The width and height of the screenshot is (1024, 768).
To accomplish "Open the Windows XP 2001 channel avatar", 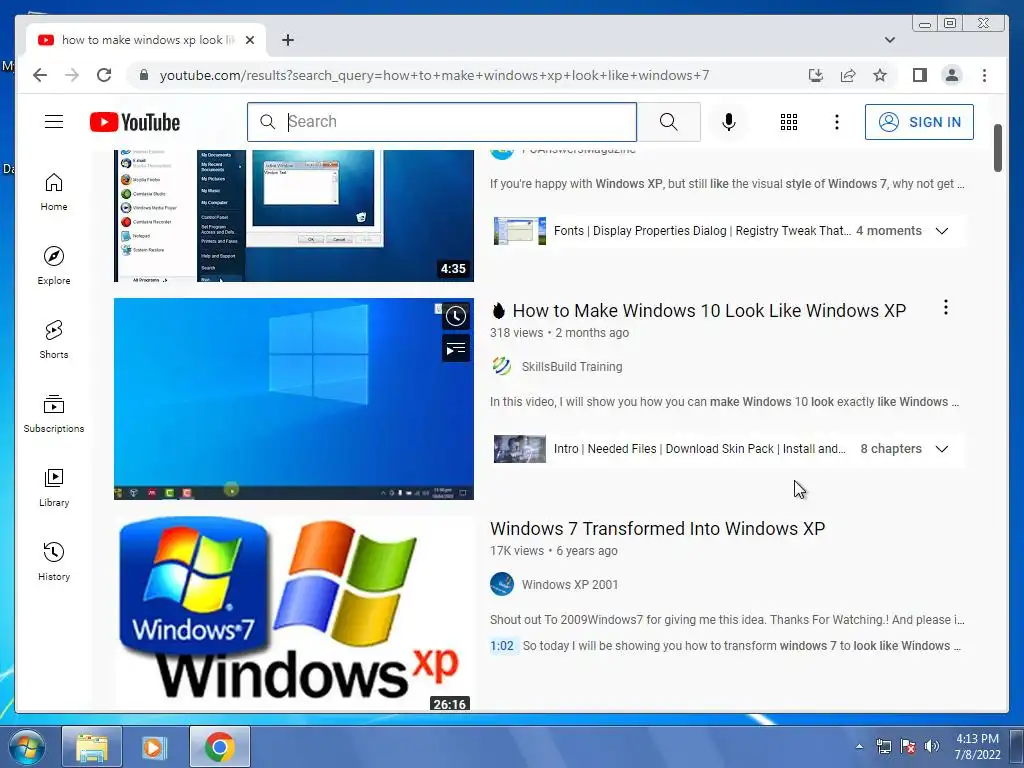I will coord(502,584).
